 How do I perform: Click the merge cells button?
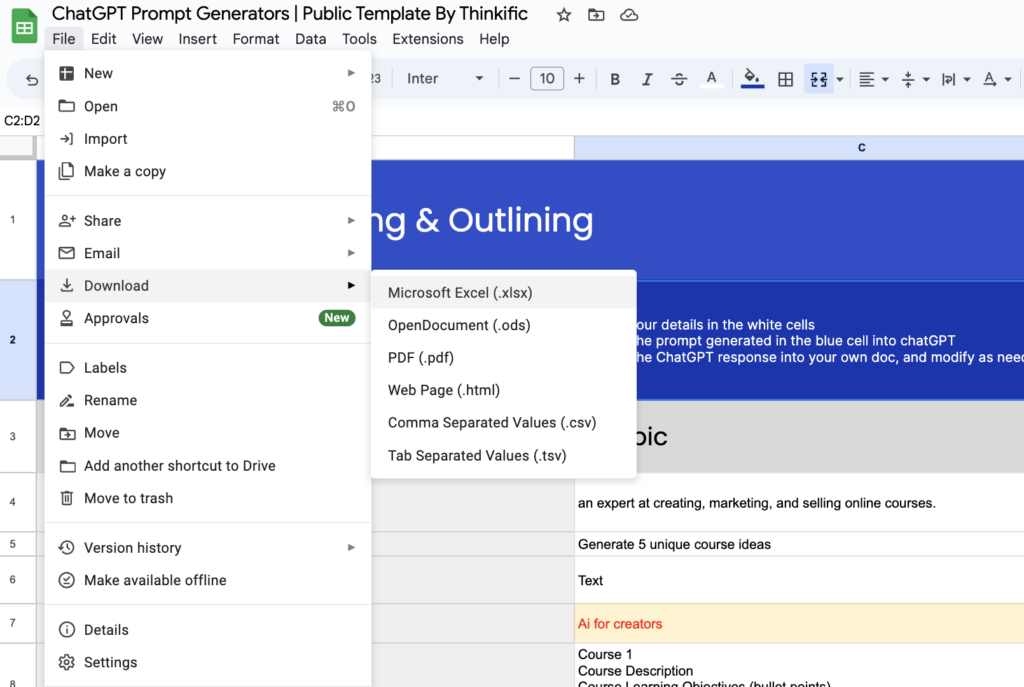[818, 79]
